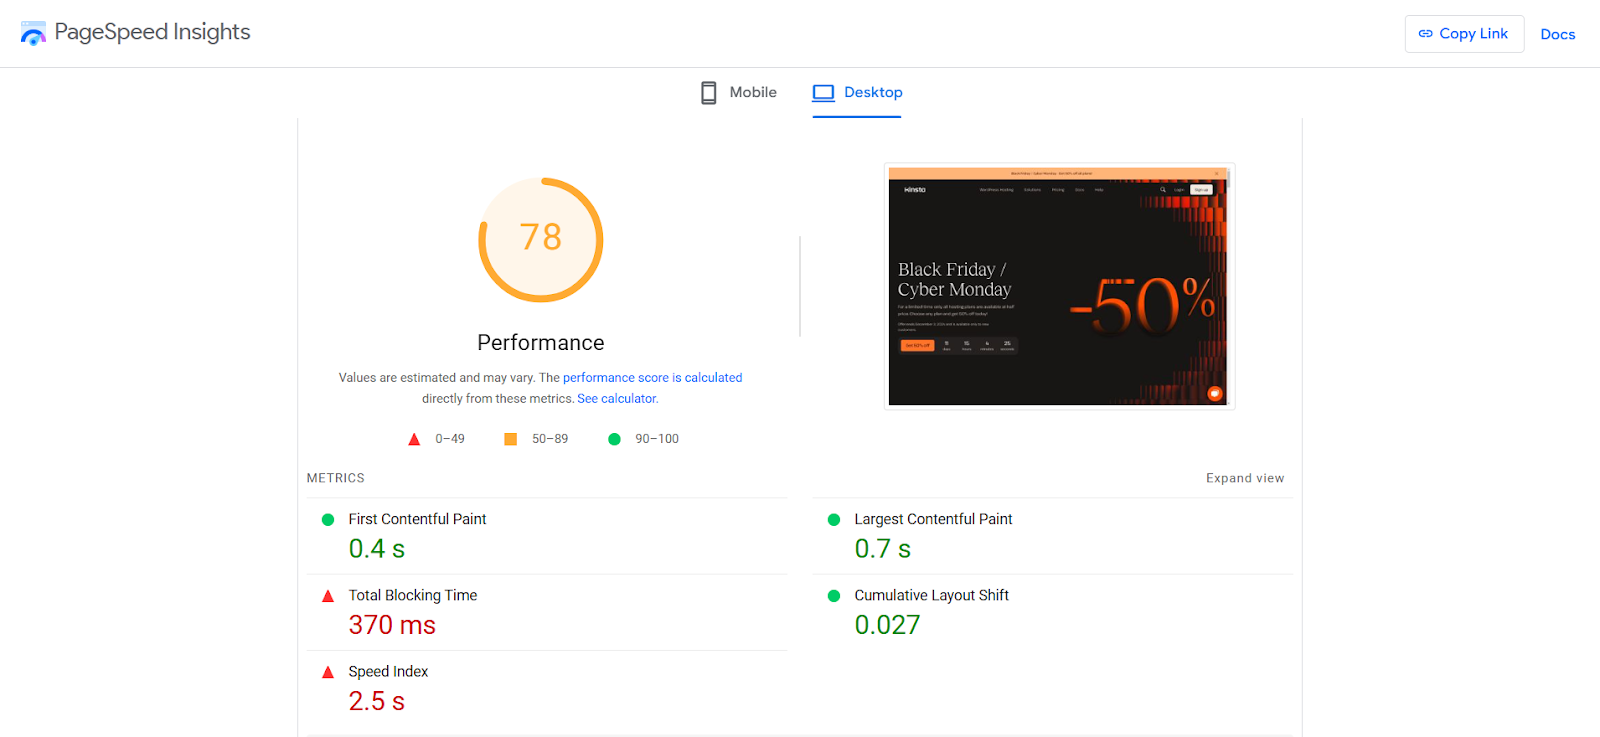Image resolution: width=1600 pixels, height=737 pixels.
Task: Click the 0.027 metric value
Action: [x=887, y=625]
